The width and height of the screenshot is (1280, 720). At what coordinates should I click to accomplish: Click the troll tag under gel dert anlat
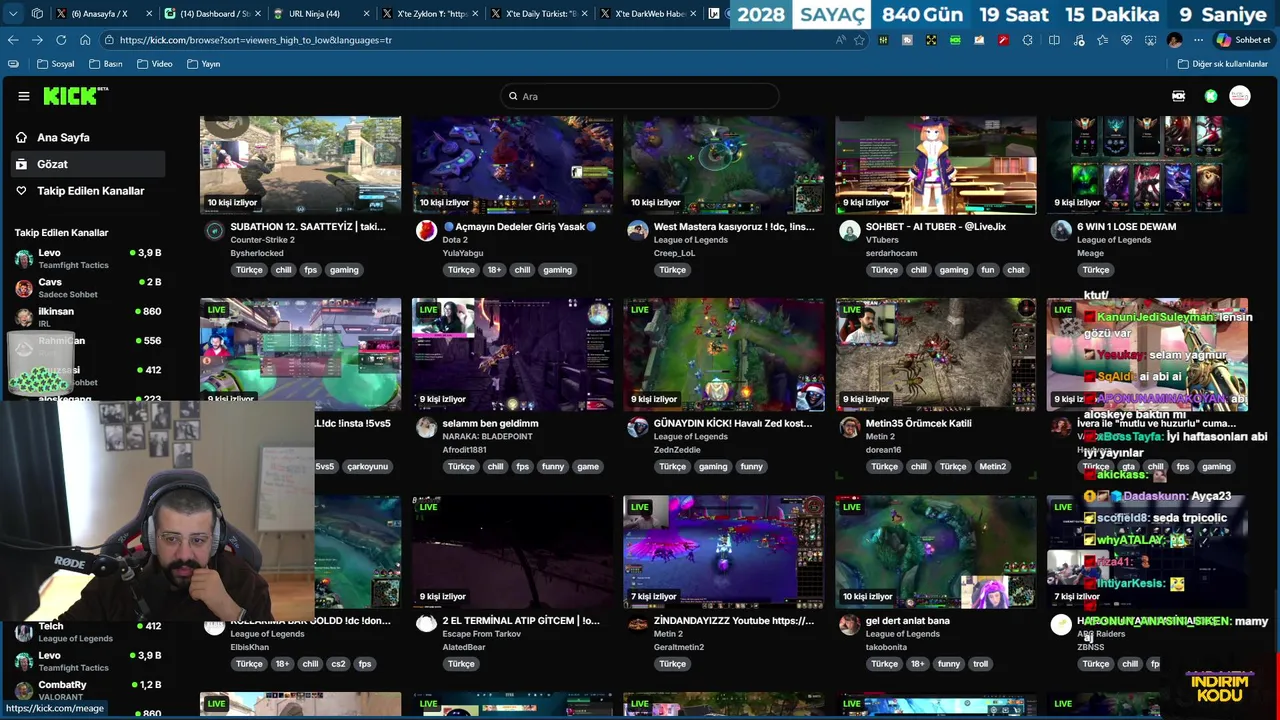980,664
